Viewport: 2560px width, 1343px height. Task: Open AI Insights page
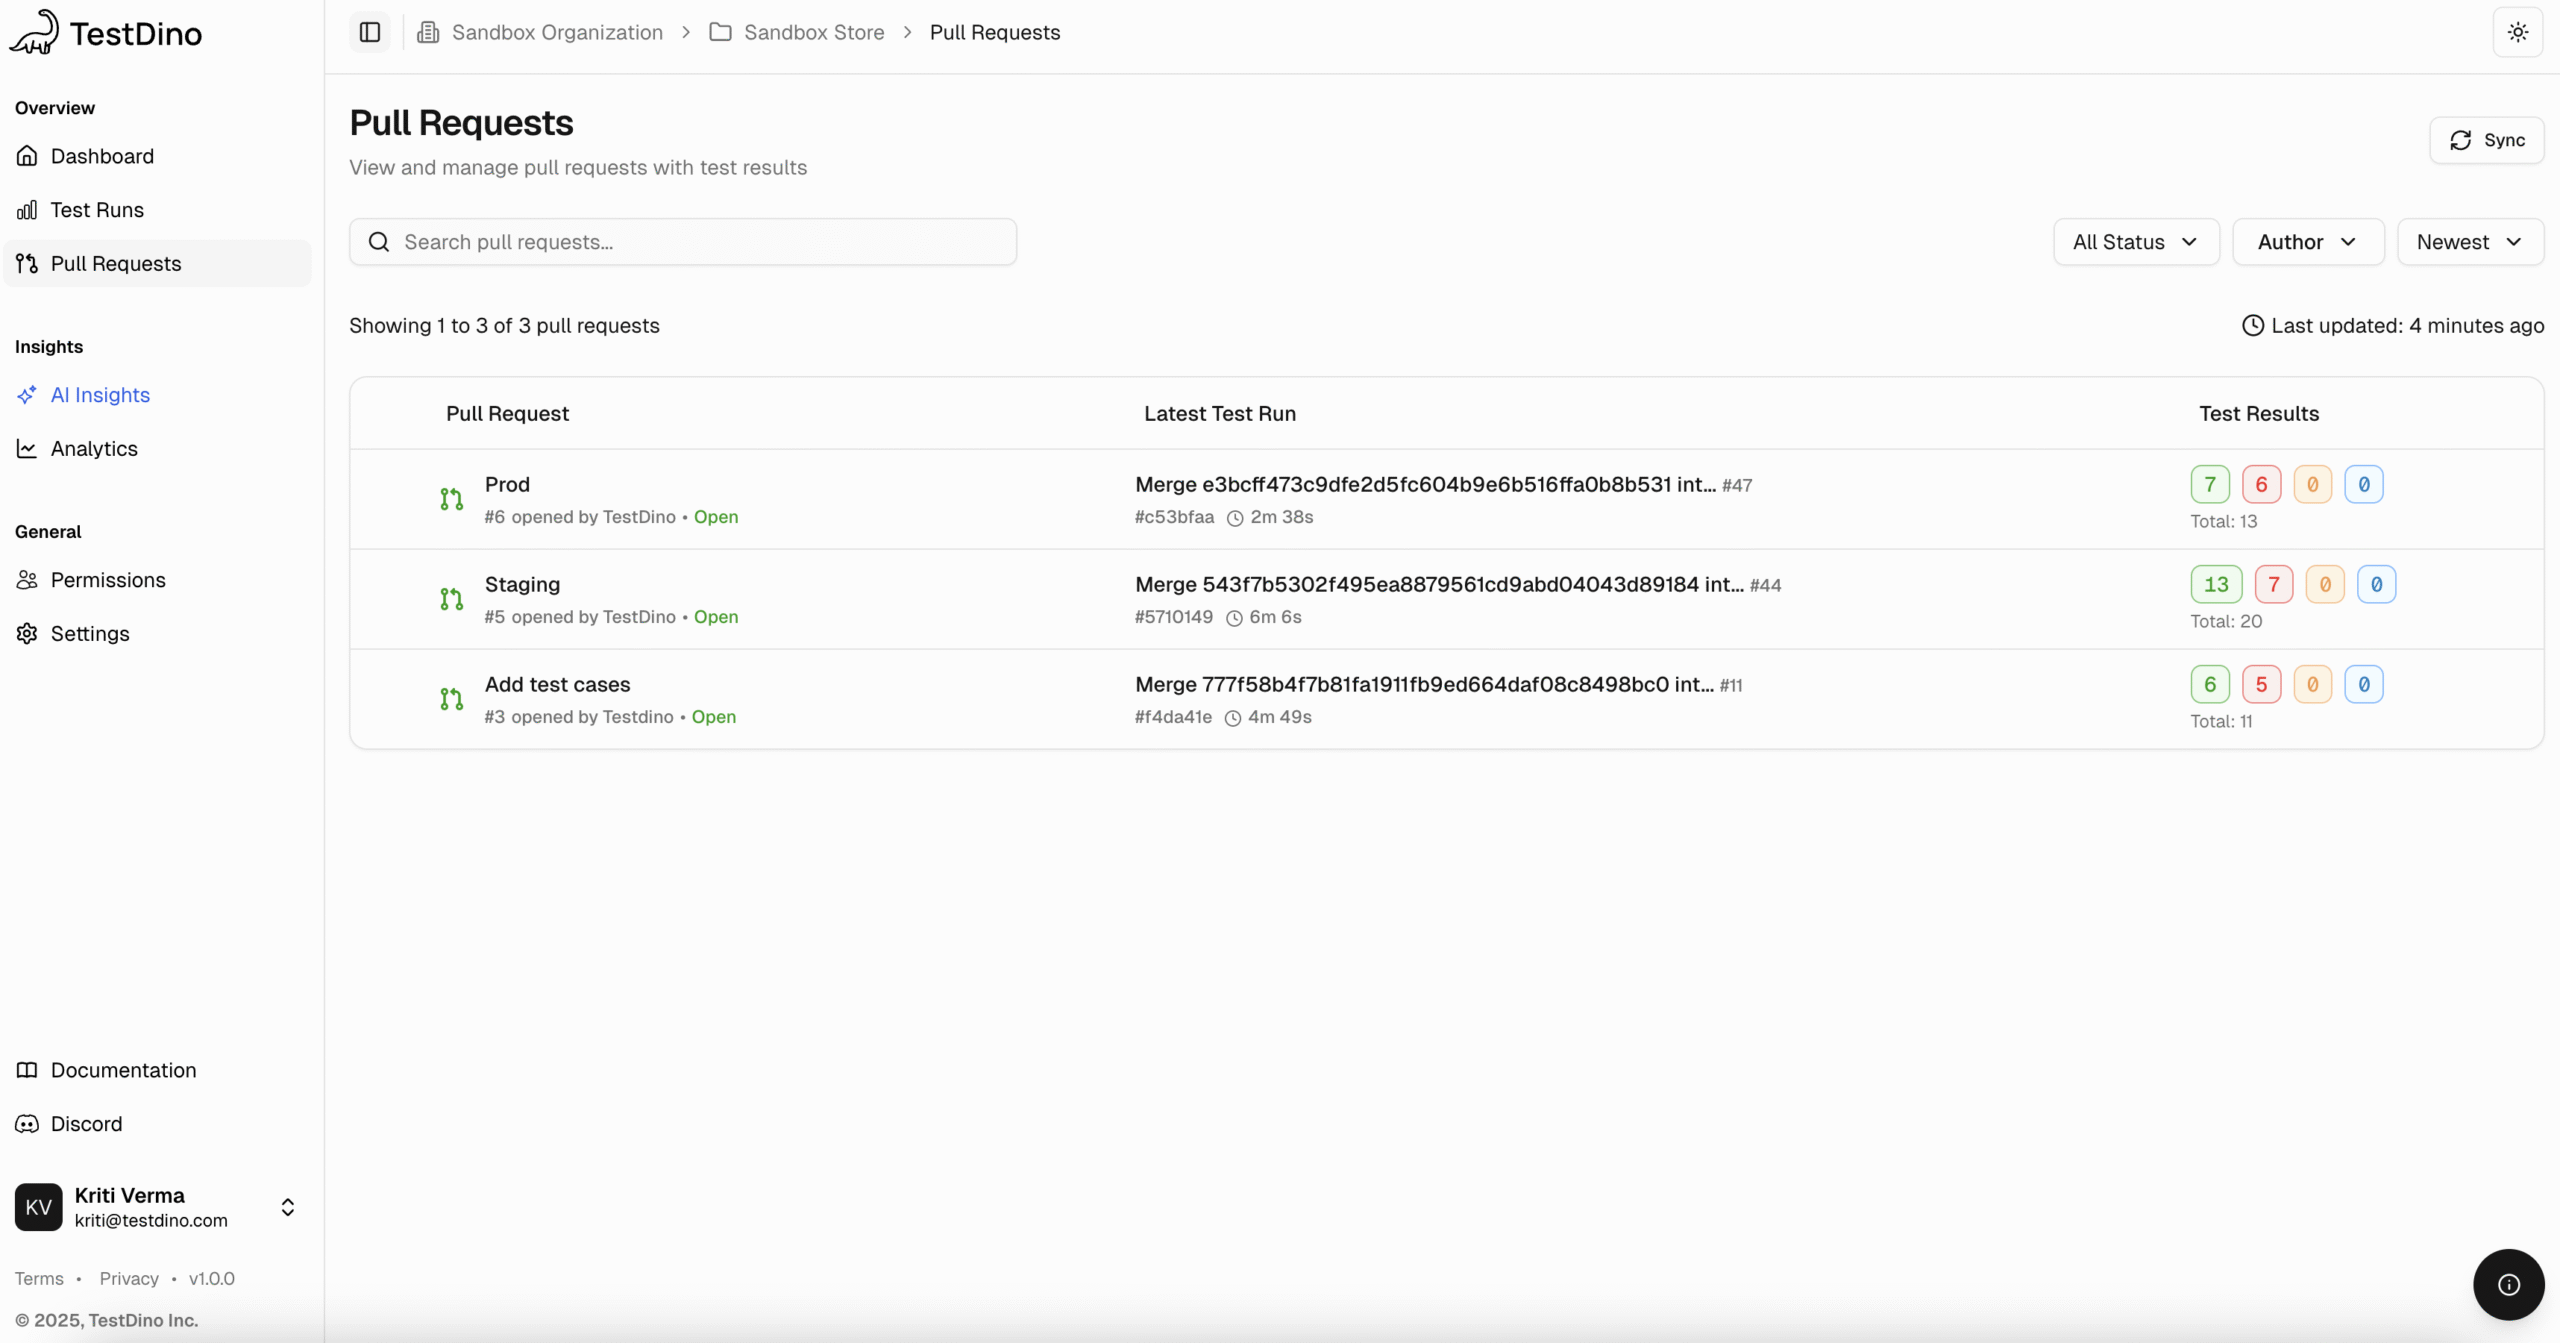(x=99, y=394)
